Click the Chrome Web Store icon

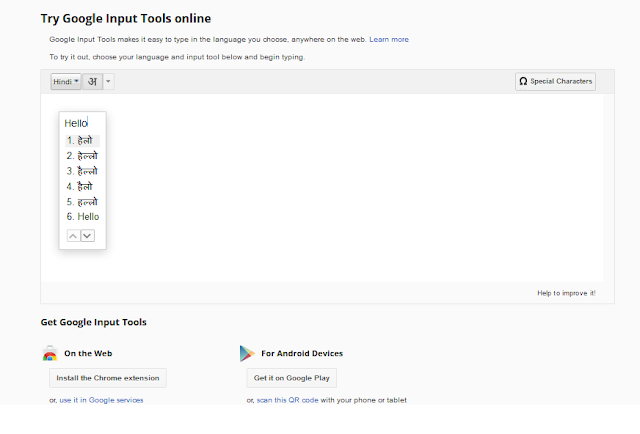[50, 354]
